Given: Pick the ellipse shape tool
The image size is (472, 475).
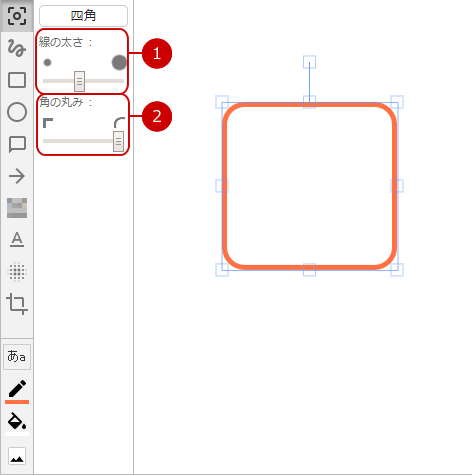Looking at the screenshot, I should coord(17,112).
